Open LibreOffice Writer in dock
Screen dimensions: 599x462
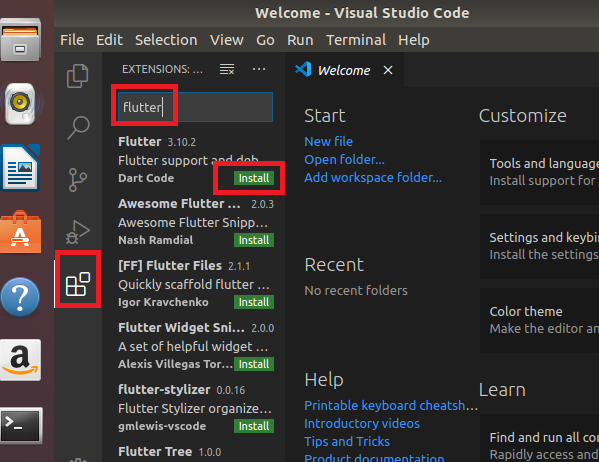(x=21, y=168)
